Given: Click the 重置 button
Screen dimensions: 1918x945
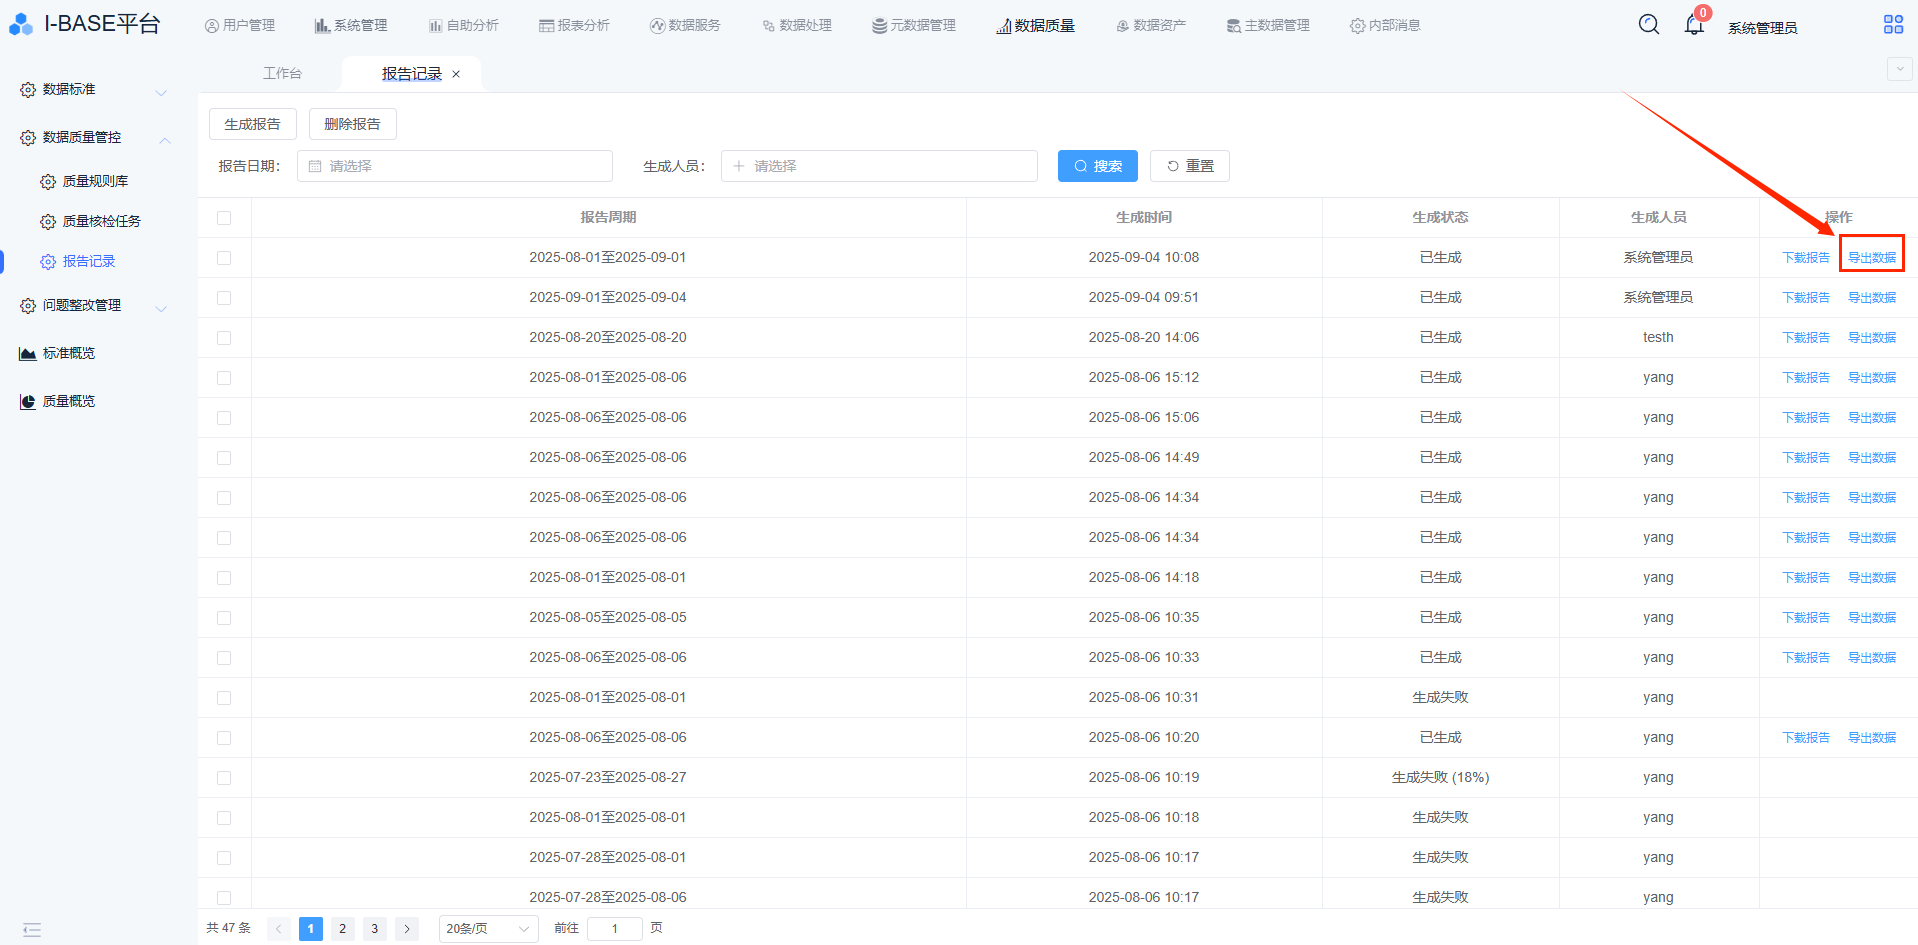Looking at the screenshot, I should click(x=1190, y=166).
